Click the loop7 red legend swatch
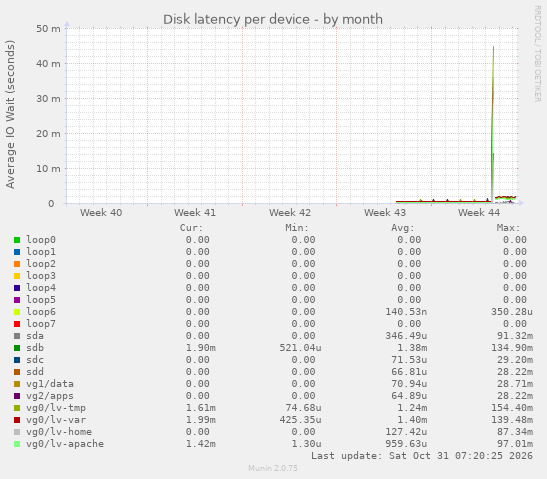 [x=17, y=324]
